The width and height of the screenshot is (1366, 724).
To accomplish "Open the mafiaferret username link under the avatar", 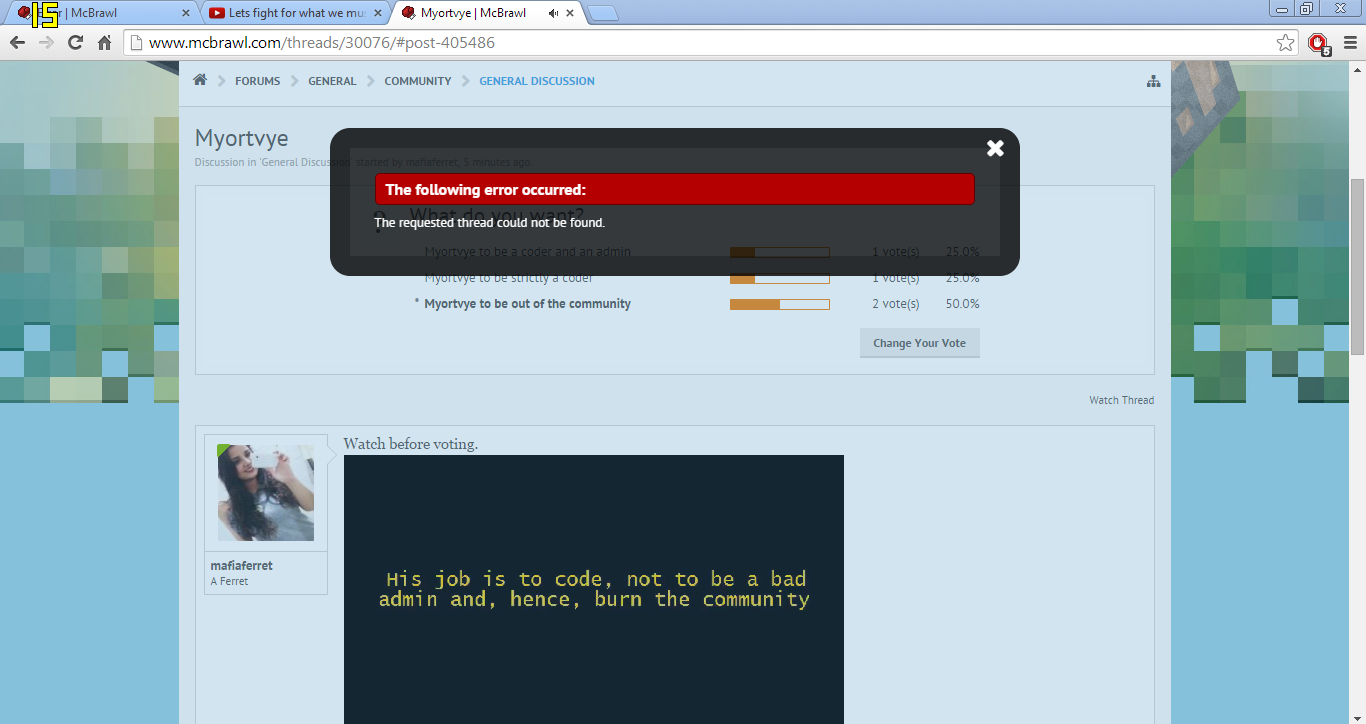I will point(241,566).
